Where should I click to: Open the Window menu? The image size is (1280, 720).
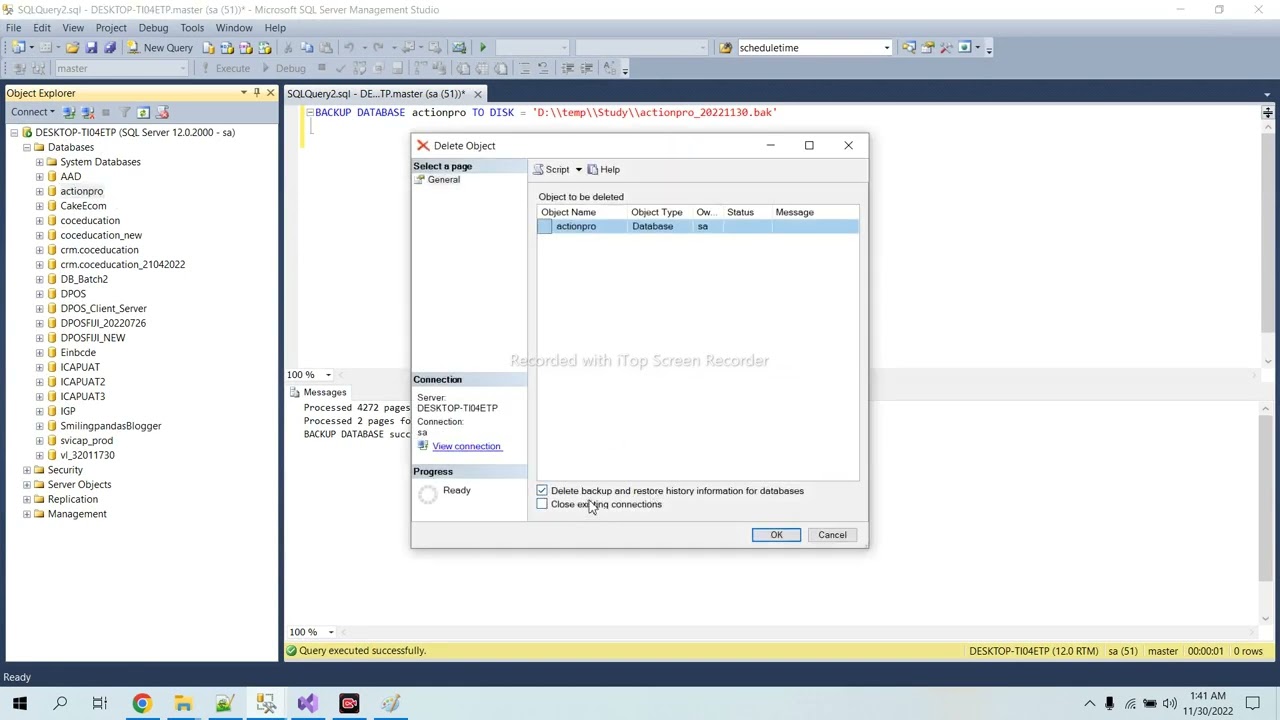tap(234, 27)
